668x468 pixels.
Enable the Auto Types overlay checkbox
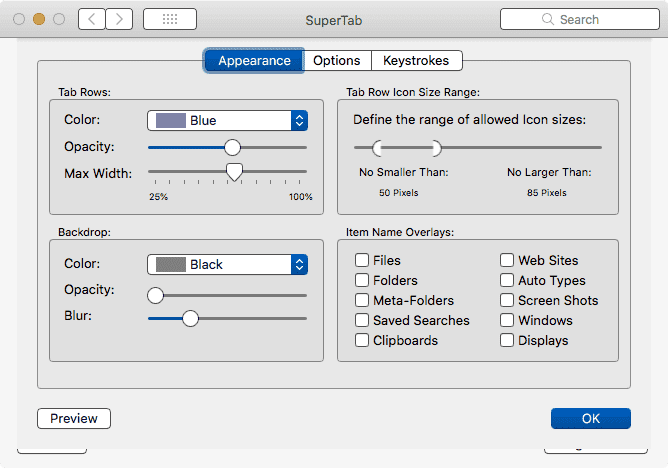507,280
